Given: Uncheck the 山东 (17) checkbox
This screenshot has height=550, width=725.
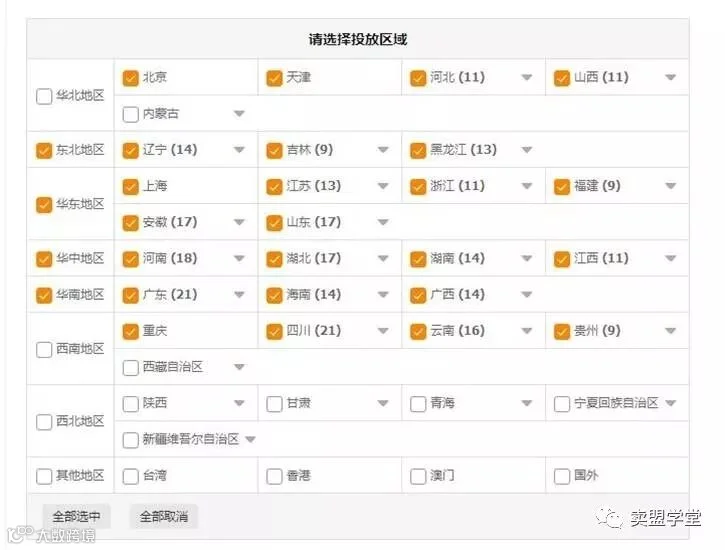Looking at the screenshot, I should point(274,223).
